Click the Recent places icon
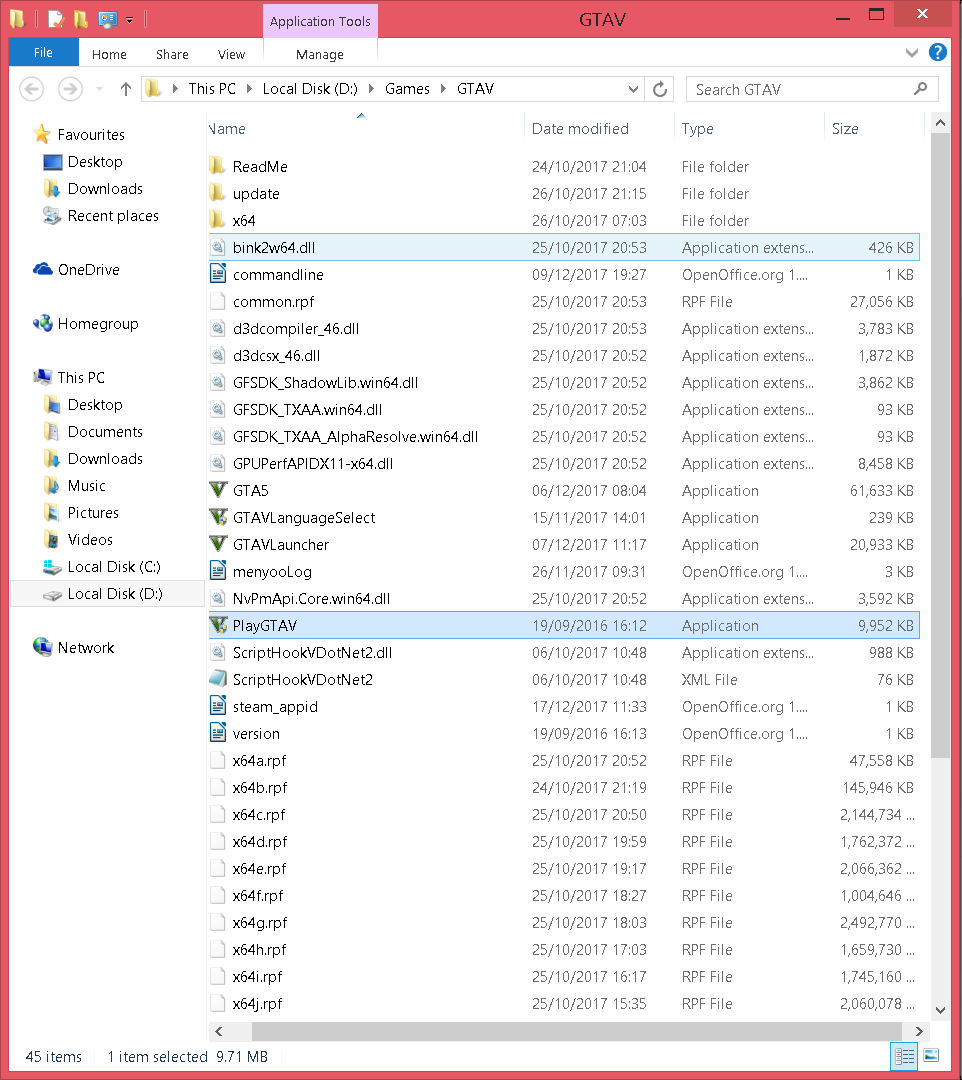This screenshot has height=1080, width=962. [52, 216]
